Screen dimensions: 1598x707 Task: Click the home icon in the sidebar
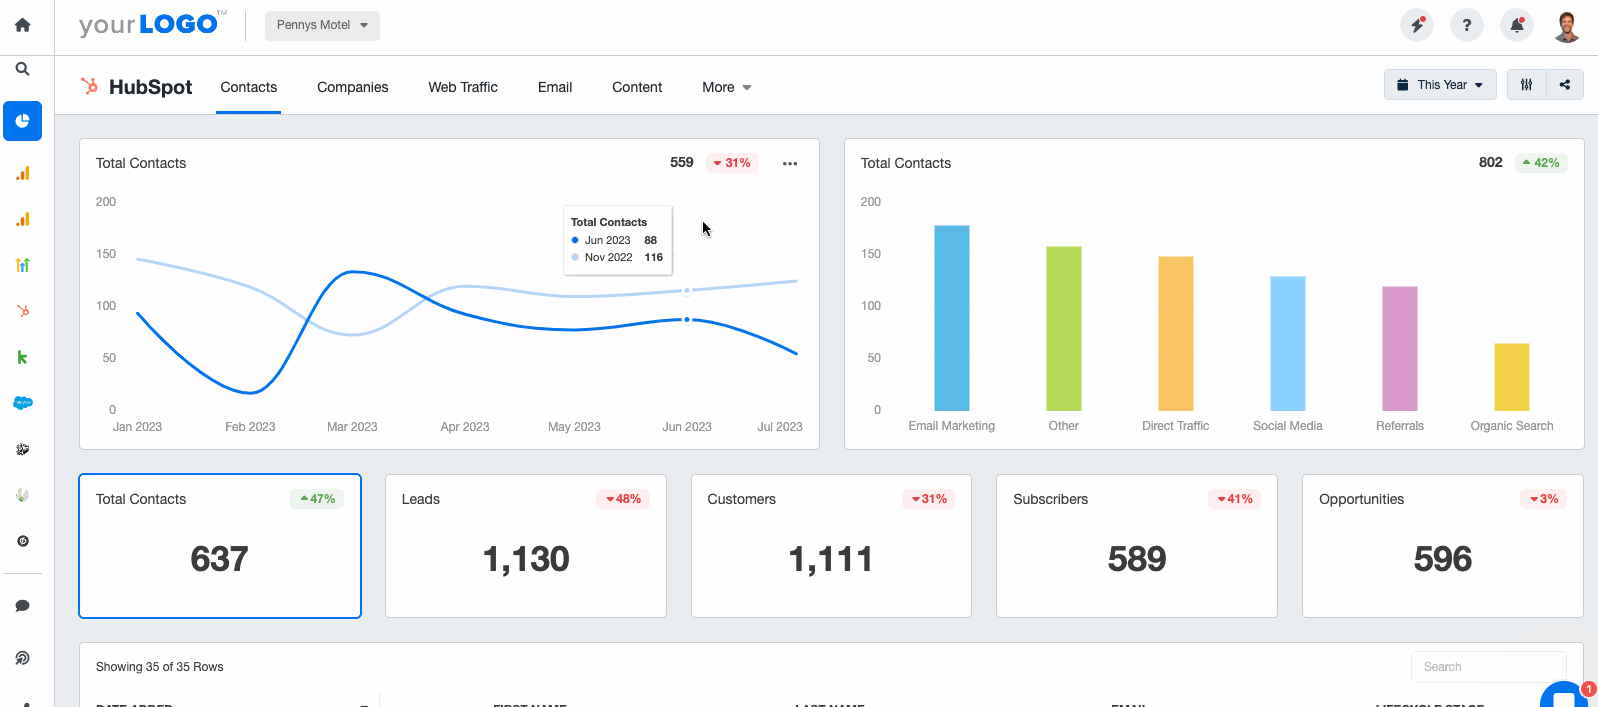[x=22, y=25]
